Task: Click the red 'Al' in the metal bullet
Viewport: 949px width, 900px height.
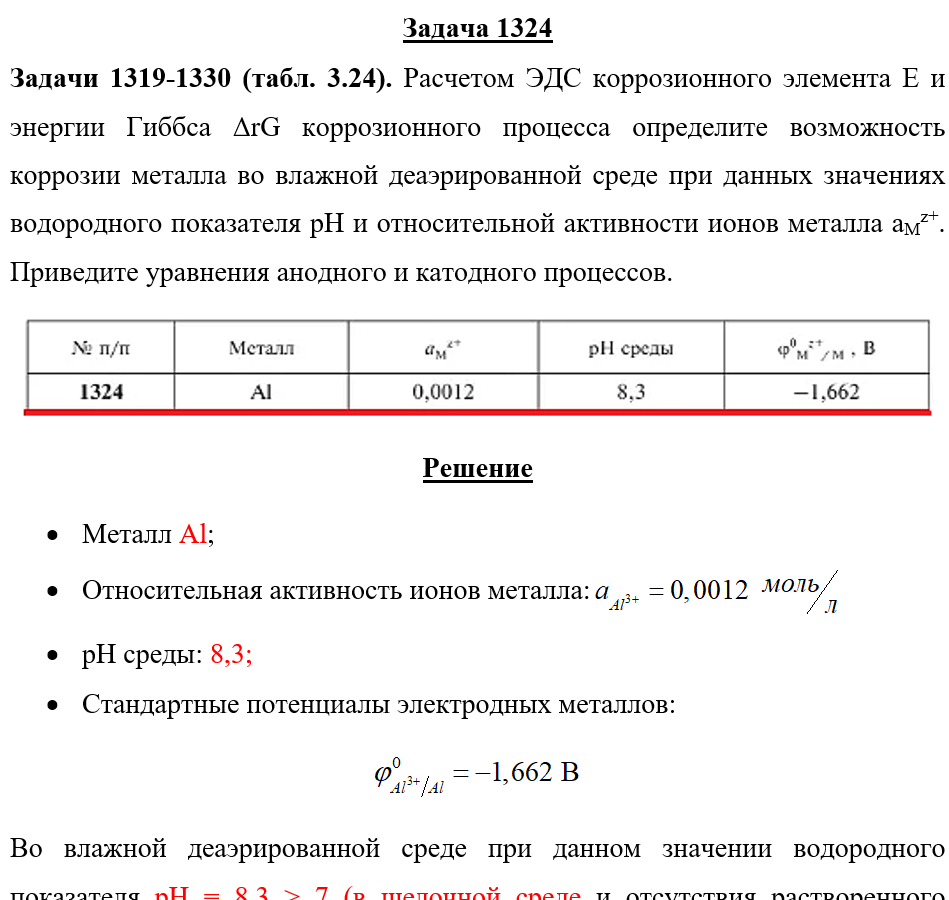Action: [193, 534]
